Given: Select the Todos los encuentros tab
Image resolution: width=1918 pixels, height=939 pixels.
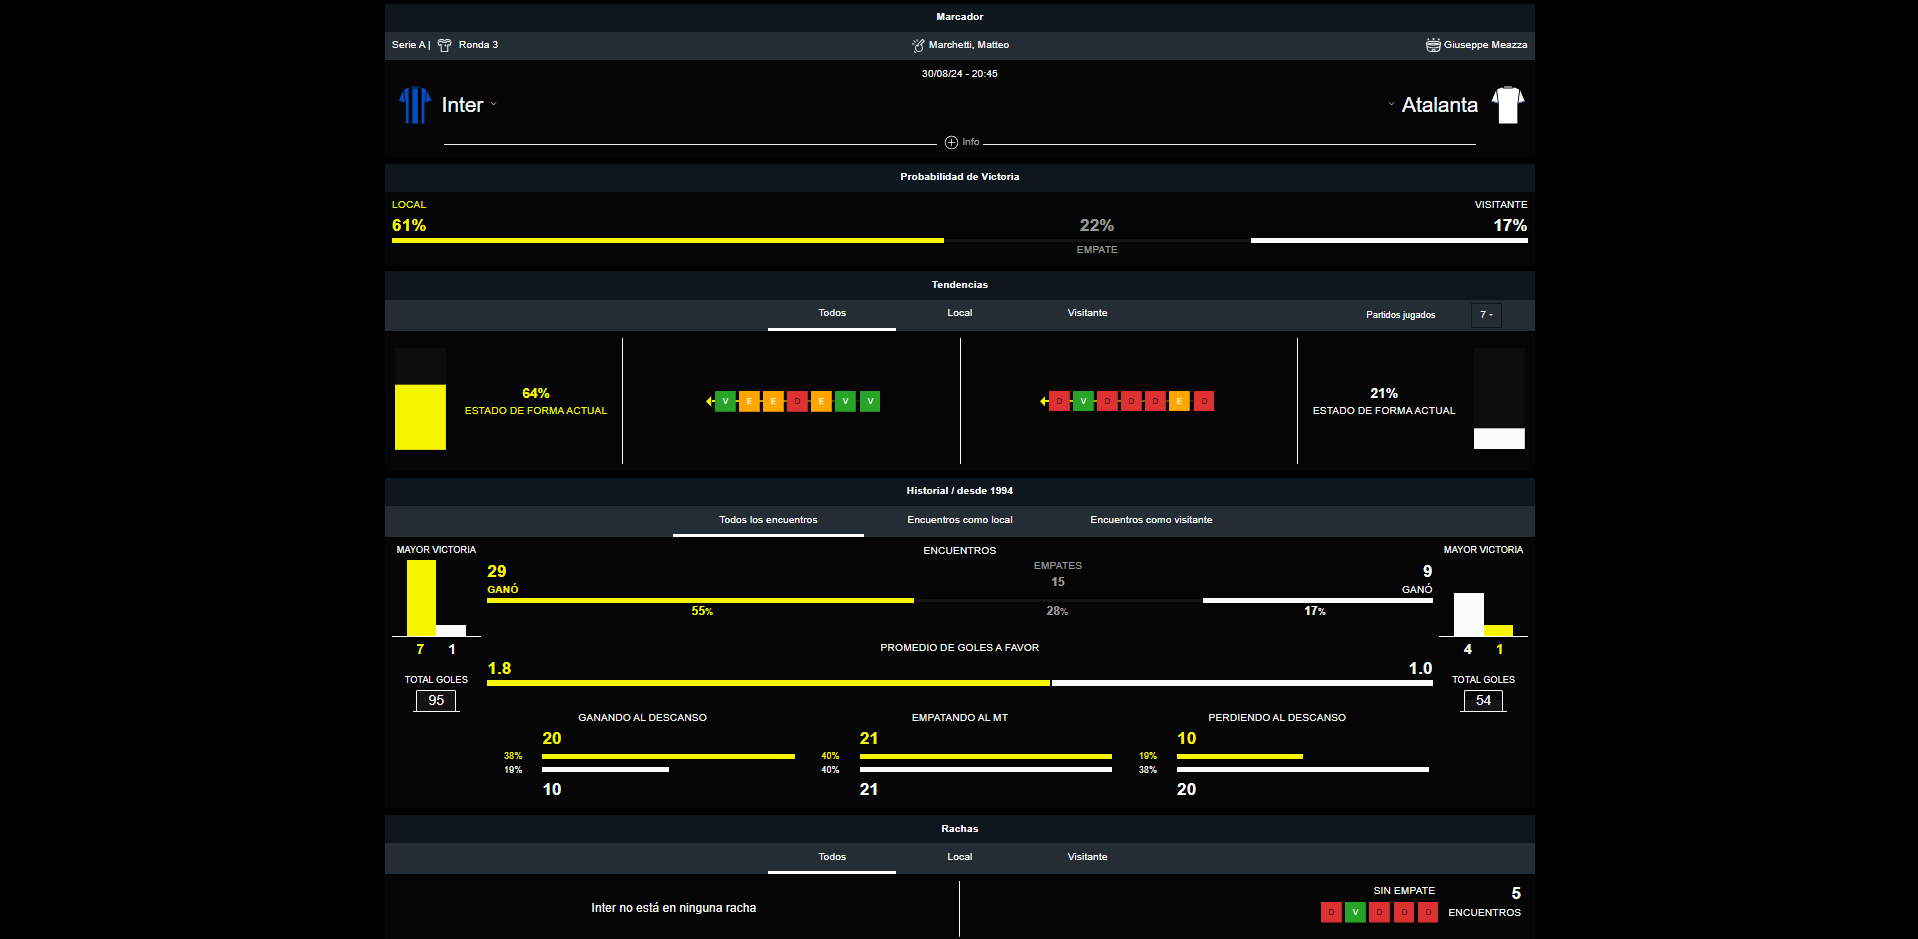Looking at the screenshot, I should [768, 520].
